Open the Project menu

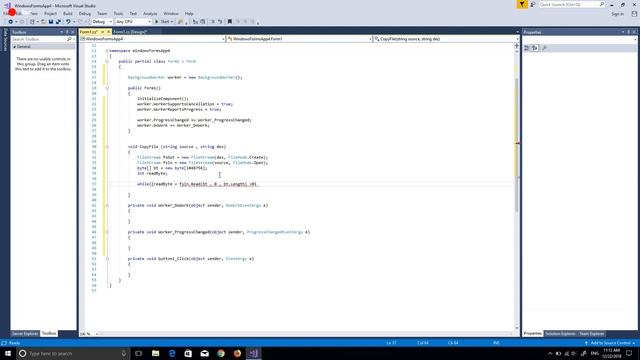[x=50, y=13]
